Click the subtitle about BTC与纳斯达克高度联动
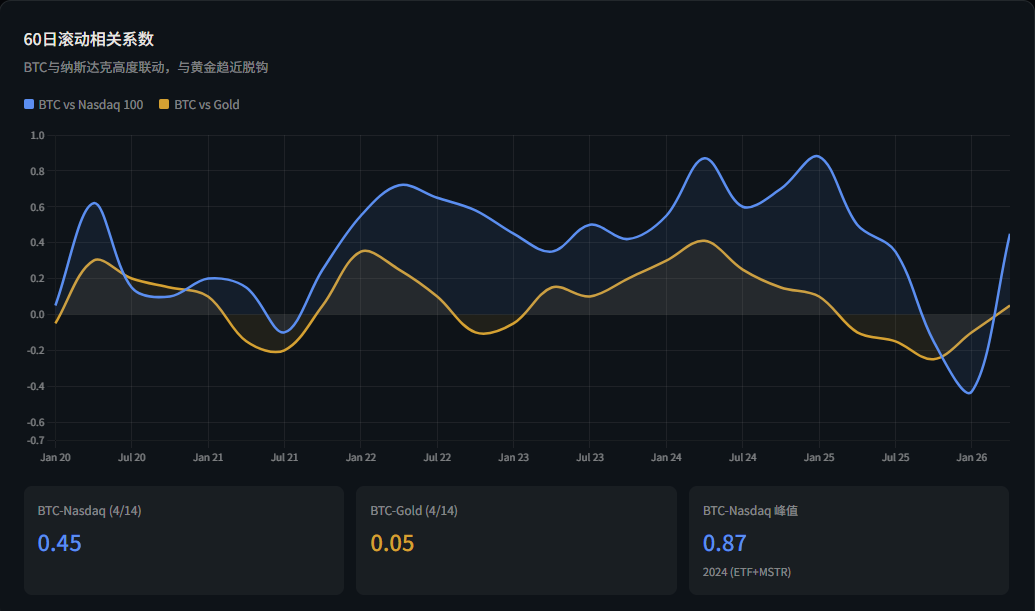Image resolution: width=1035 pixels, height=611 pixels. pyautogui.click(x=146, y=67)
